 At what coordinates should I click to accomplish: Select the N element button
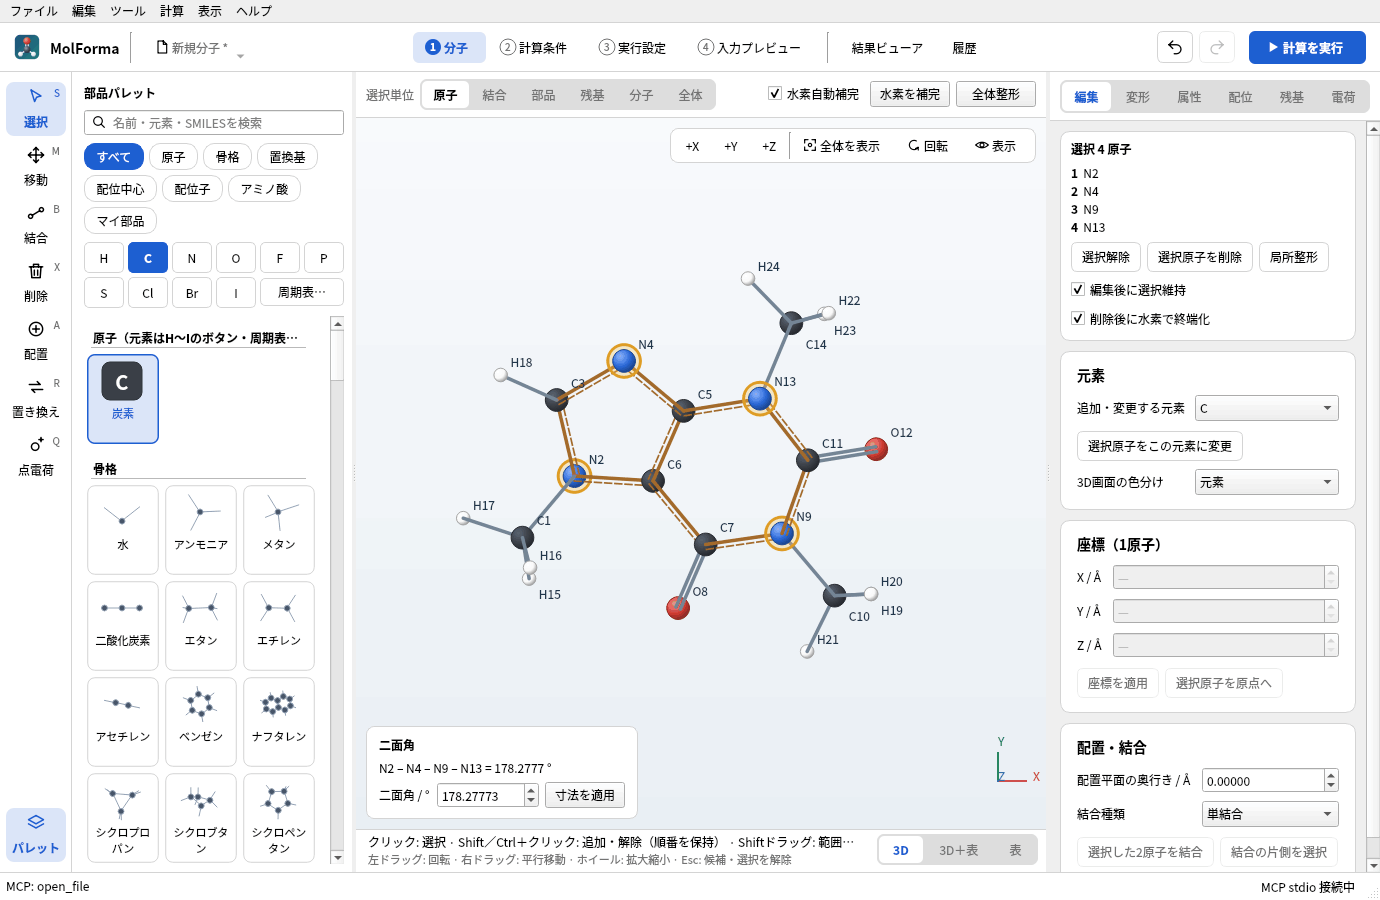coord(192,258)
